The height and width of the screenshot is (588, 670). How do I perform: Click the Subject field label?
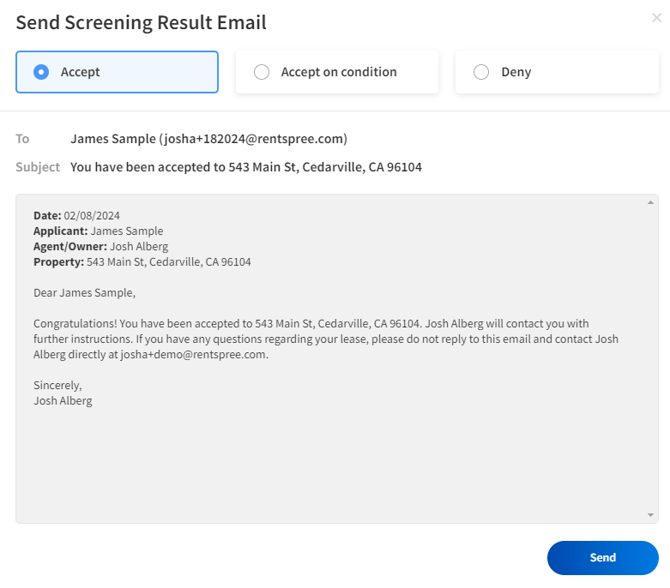38,167
